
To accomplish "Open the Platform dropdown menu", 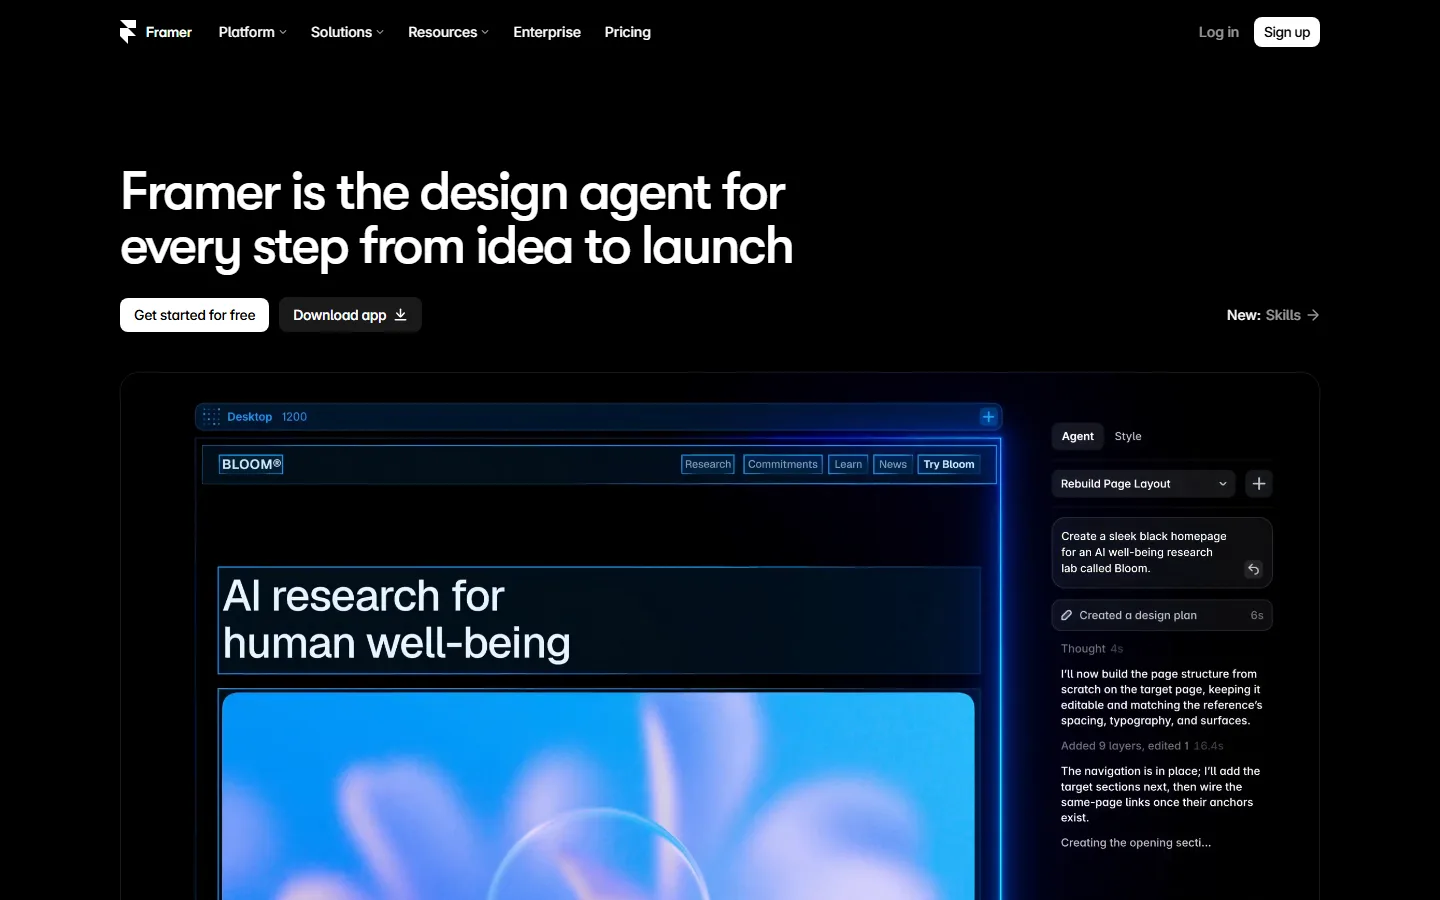I will 252,32.
